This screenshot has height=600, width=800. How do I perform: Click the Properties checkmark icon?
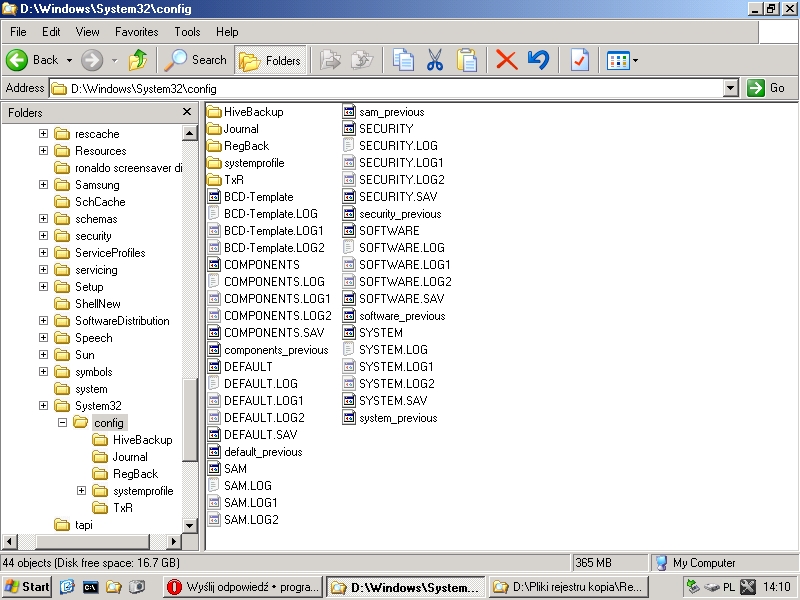point(579,60)
